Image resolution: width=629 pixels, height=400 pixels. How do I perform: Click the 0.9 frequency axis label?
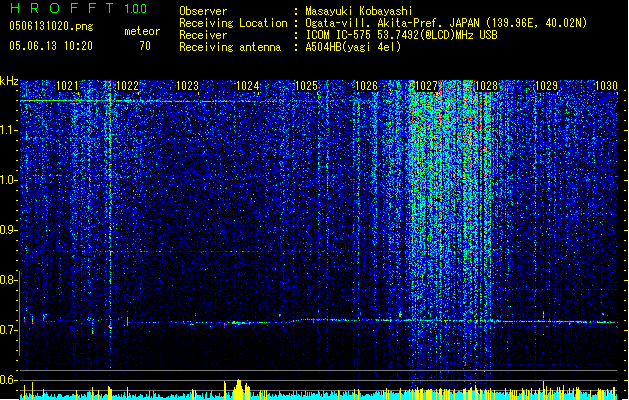click(9, 230)
